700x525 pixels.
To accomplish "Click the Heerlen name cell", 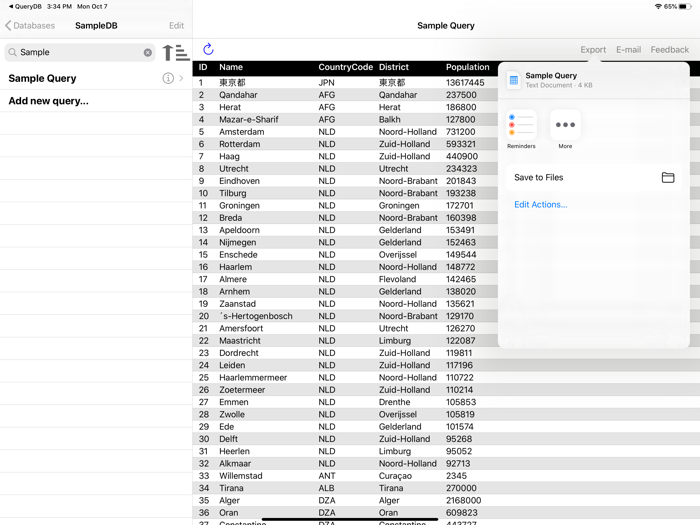I will click(234, 451).
